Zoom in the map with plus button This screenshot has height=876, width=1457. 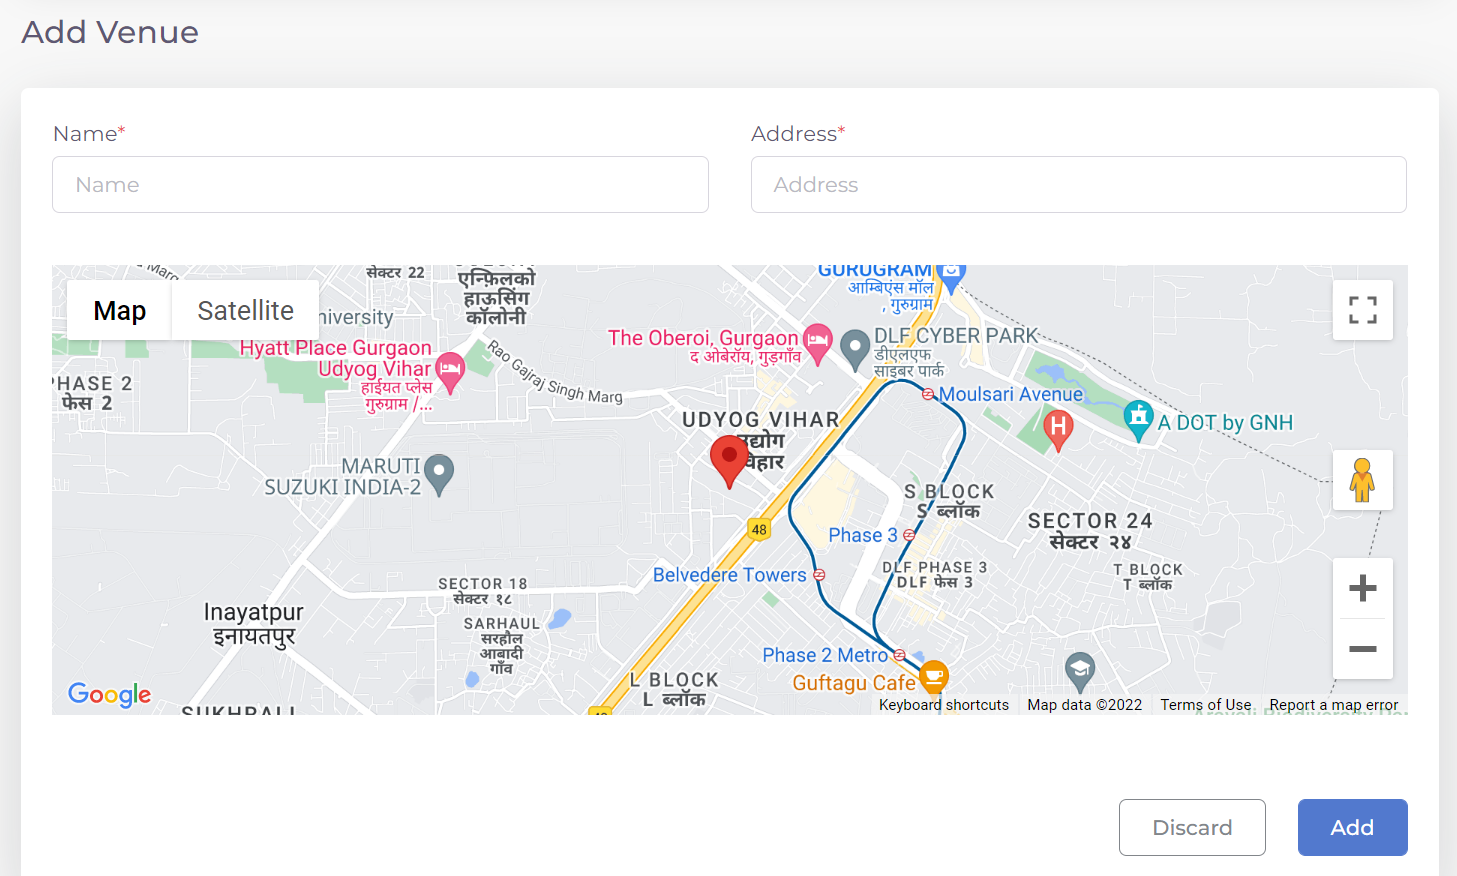pyautogui.click(x=1362, y=588)
